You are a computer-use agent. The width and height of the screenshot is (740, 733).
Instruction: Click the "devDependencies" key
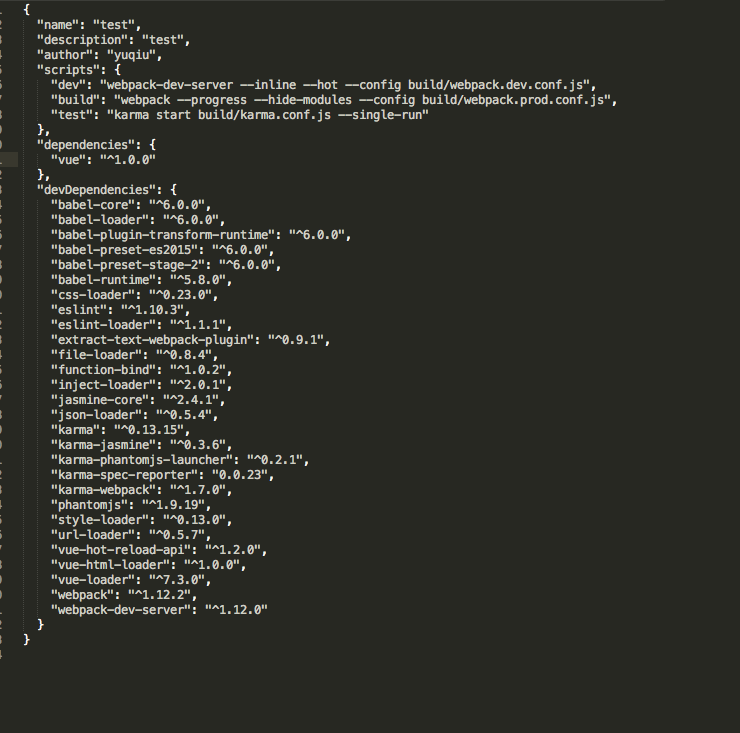(96, 190)
